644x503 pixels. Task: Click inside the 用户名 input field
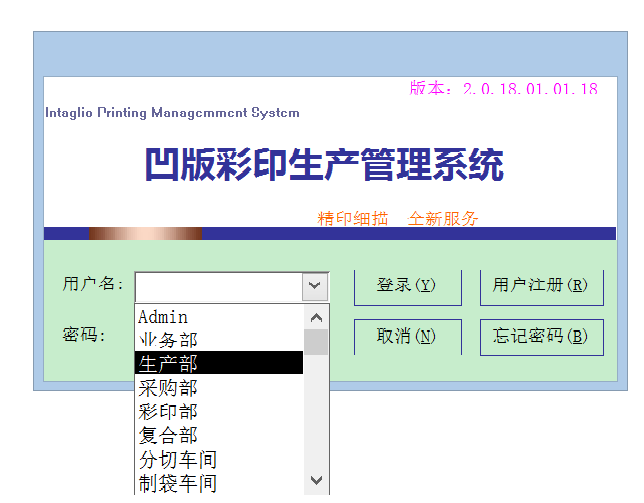tap(219, 287)
